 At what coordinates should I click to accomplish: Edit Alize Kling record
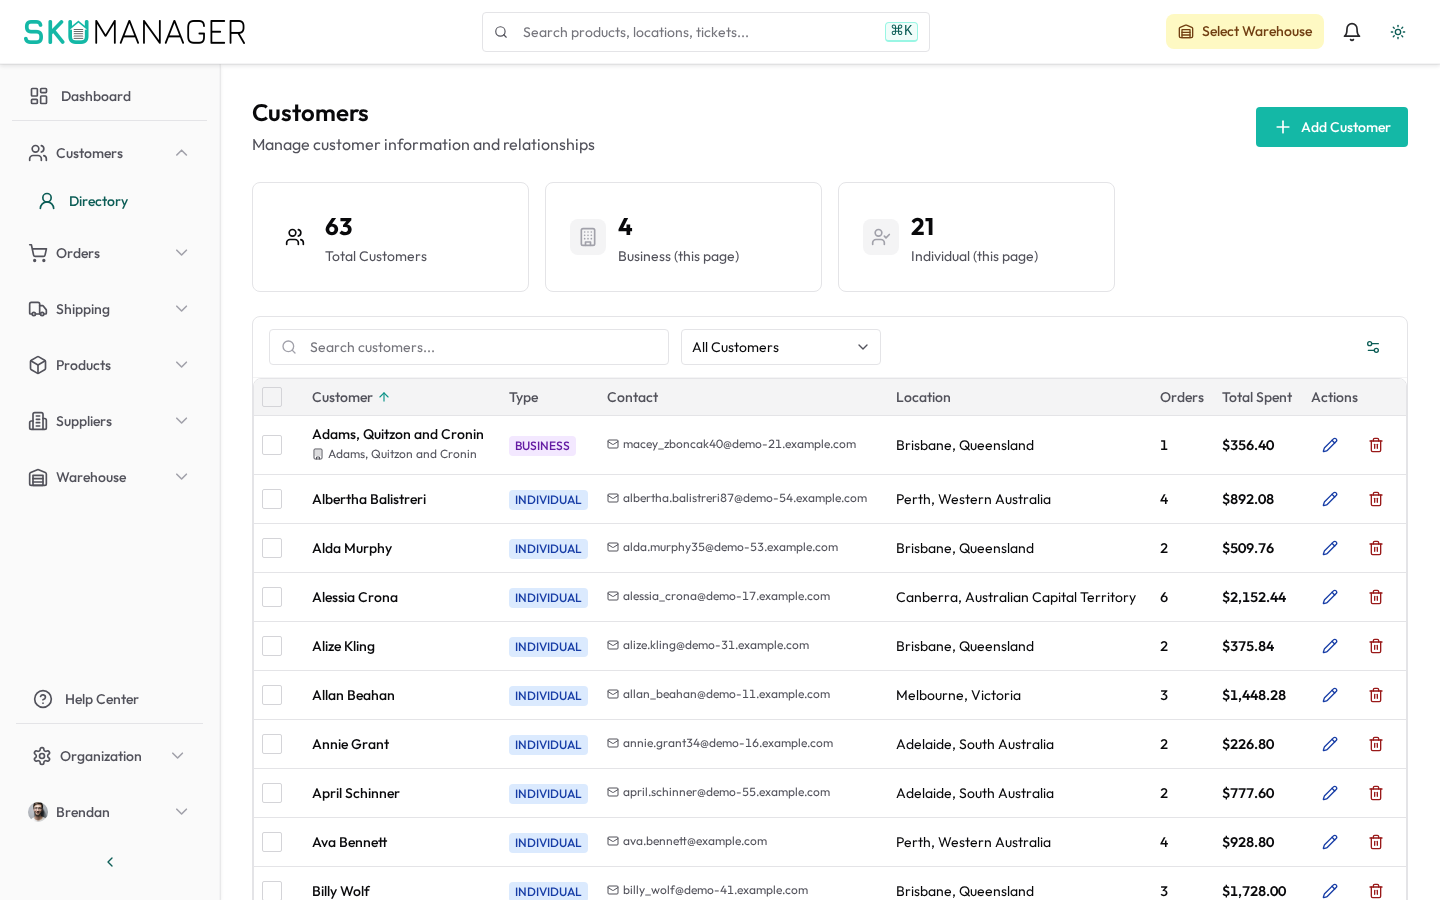(1330, 646)
